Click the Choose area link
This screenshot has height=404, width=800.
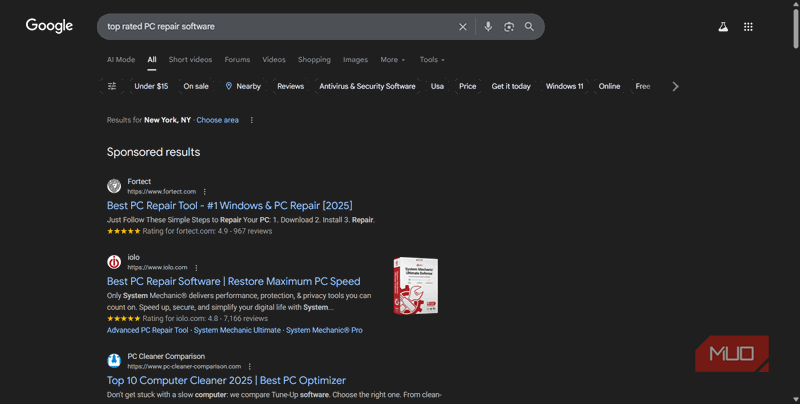pos(217,120)
